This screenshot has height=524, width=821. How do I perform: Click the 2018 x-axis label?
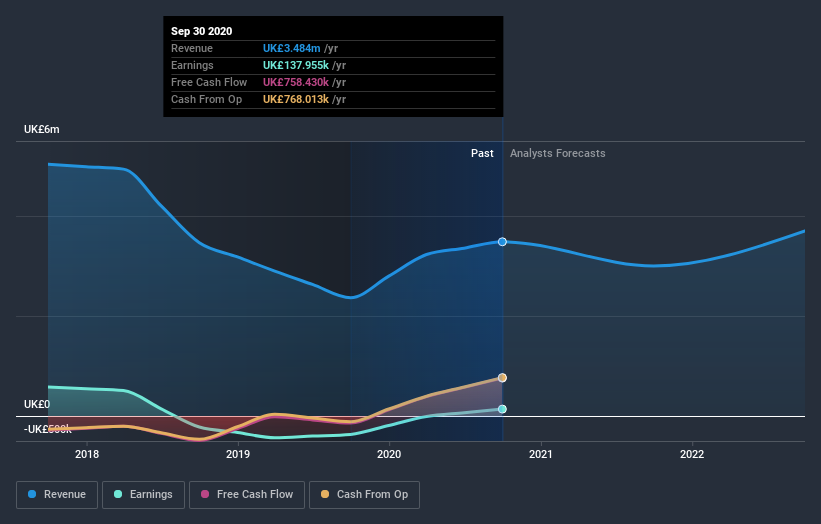87,454
